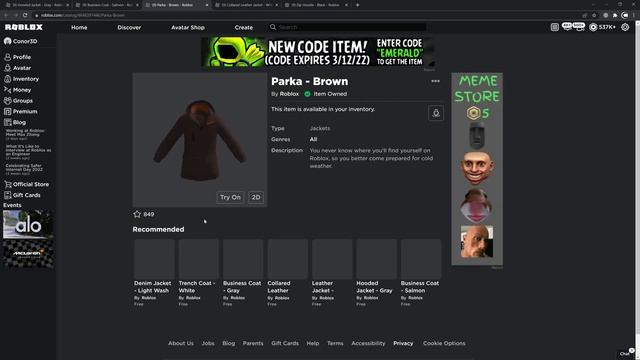Open the three-dots item options menu
The width and height of the screenshot is (640, 360).
(x=436, y=81)
